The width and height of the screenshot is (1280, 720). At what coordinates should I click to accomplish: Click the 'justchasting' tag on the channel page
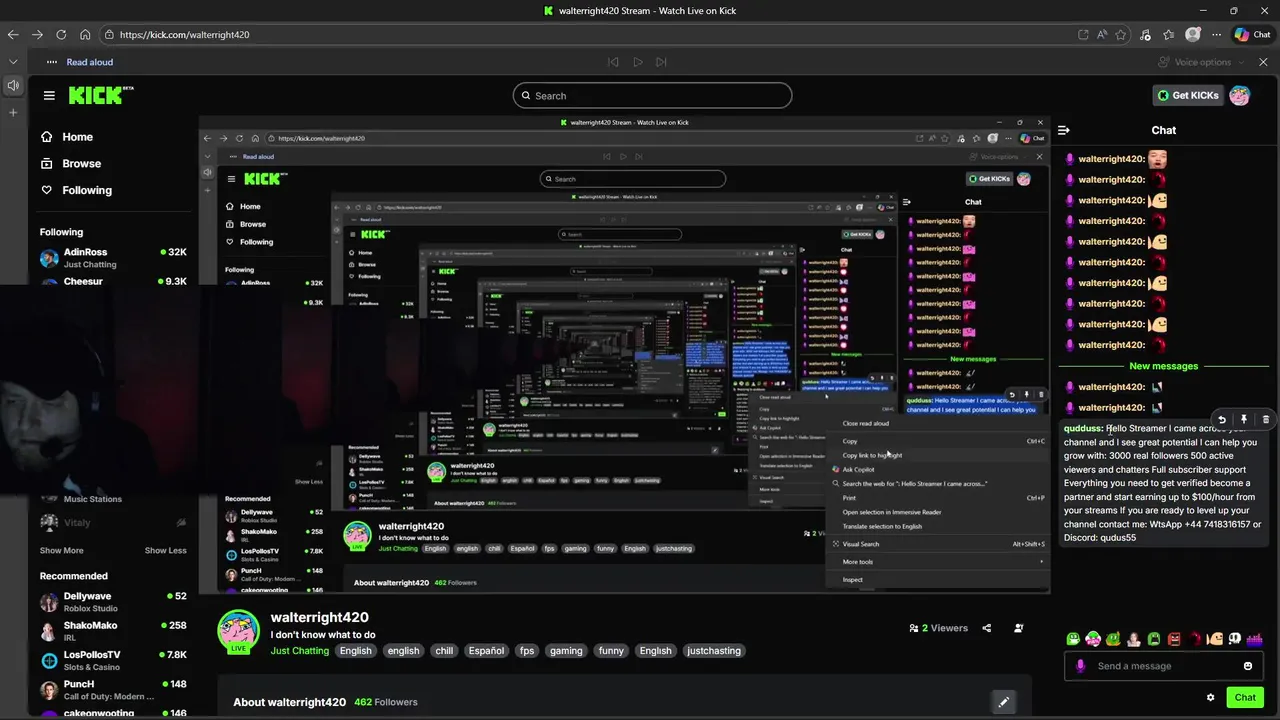714,651
